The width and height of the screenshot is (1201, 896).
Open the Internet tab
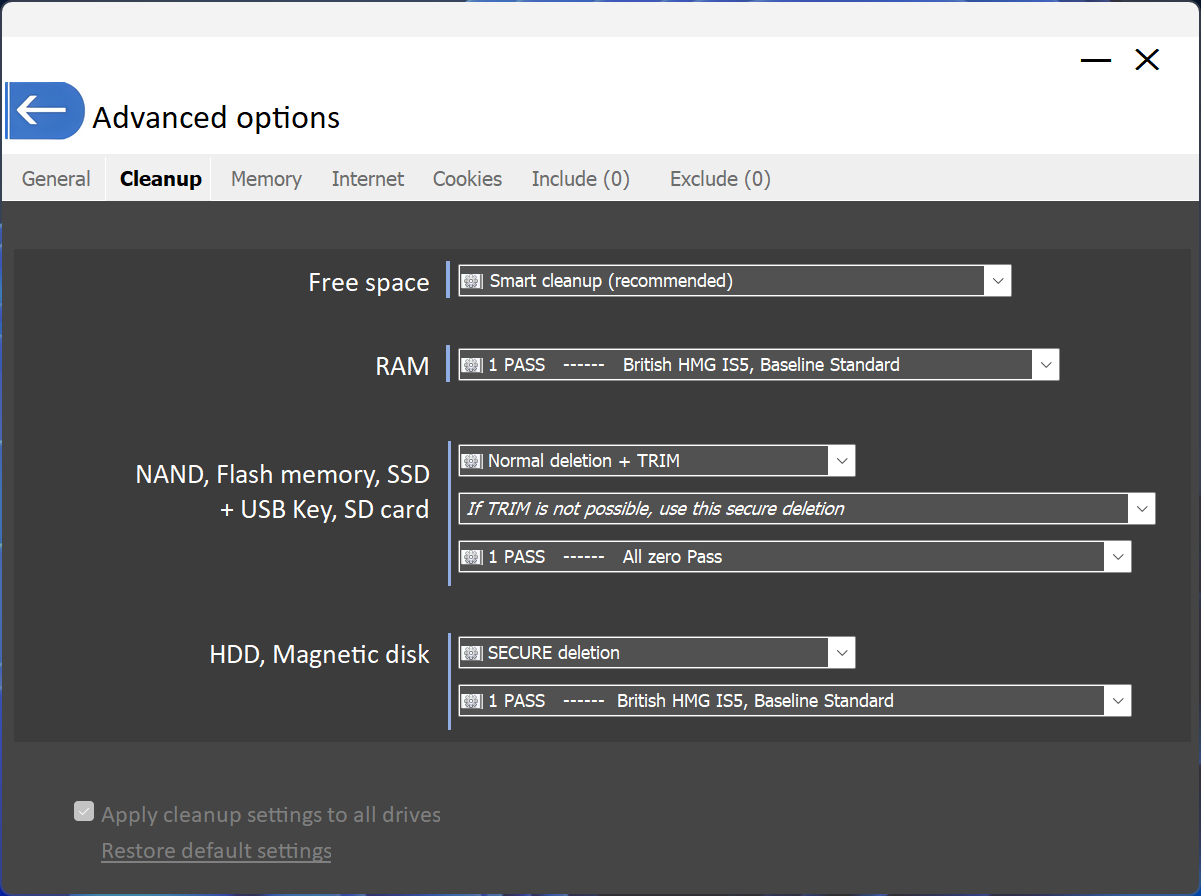click(x=368, y=179)
